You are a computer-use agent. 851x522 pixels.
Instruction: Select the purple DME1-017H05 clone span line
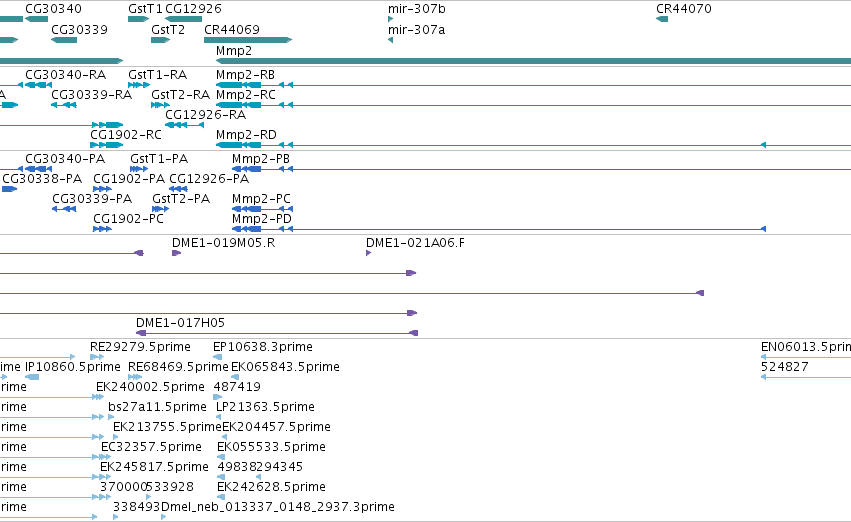277,333
